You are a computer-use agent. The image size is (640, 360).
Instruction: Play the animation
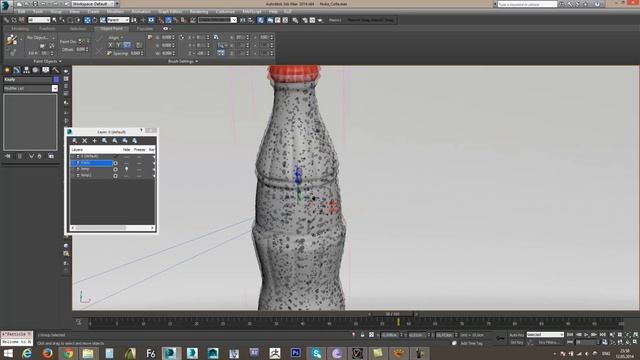587,335
